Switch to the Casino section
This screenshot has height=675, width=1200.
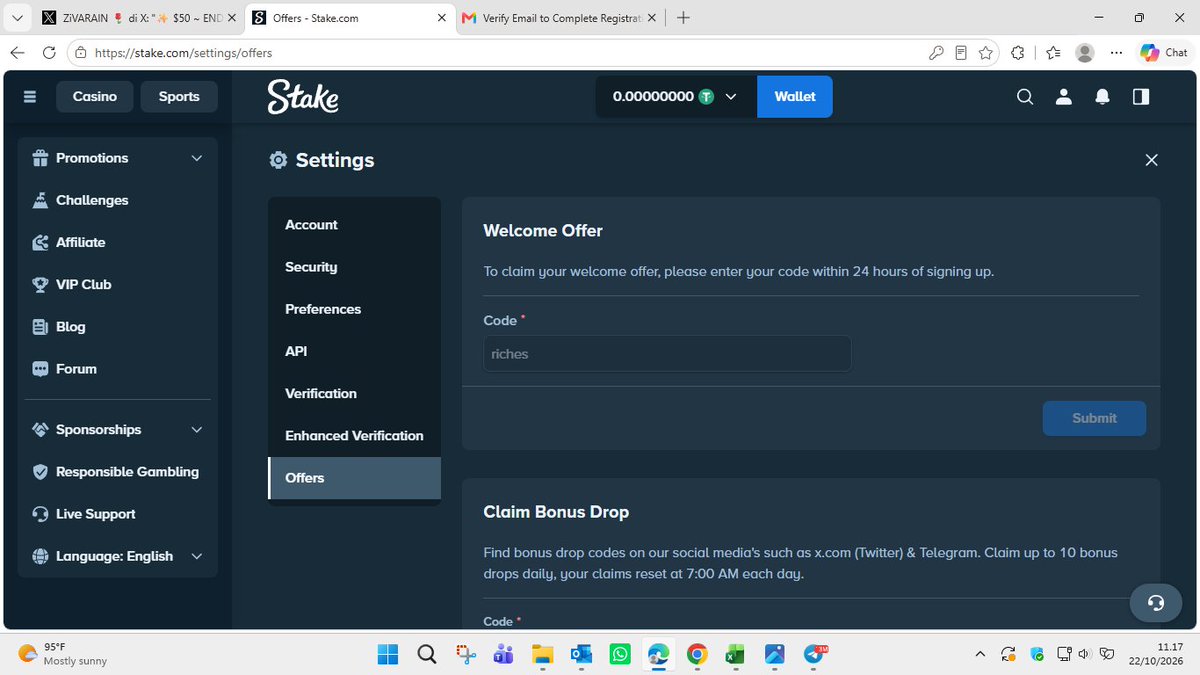(95, 97)
